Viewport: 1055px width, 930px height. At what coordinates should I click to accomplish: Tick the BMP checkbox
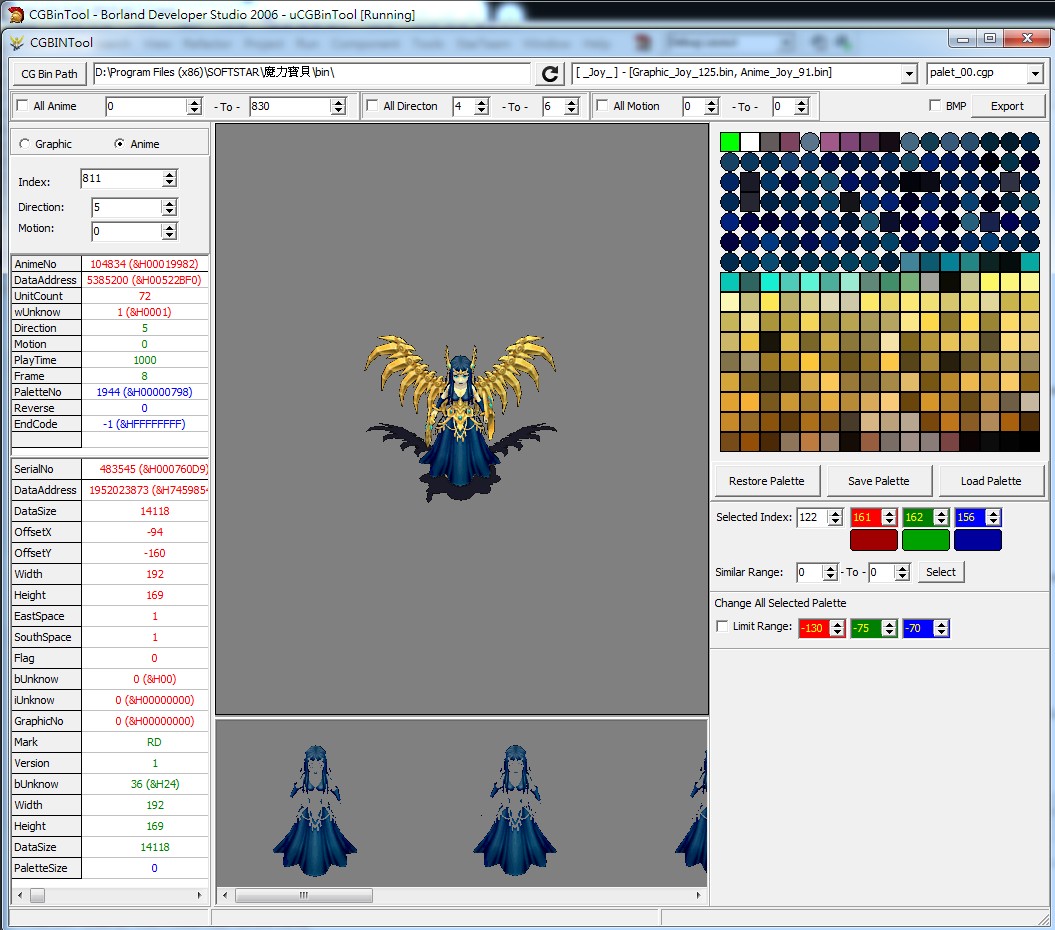[935, 106]
